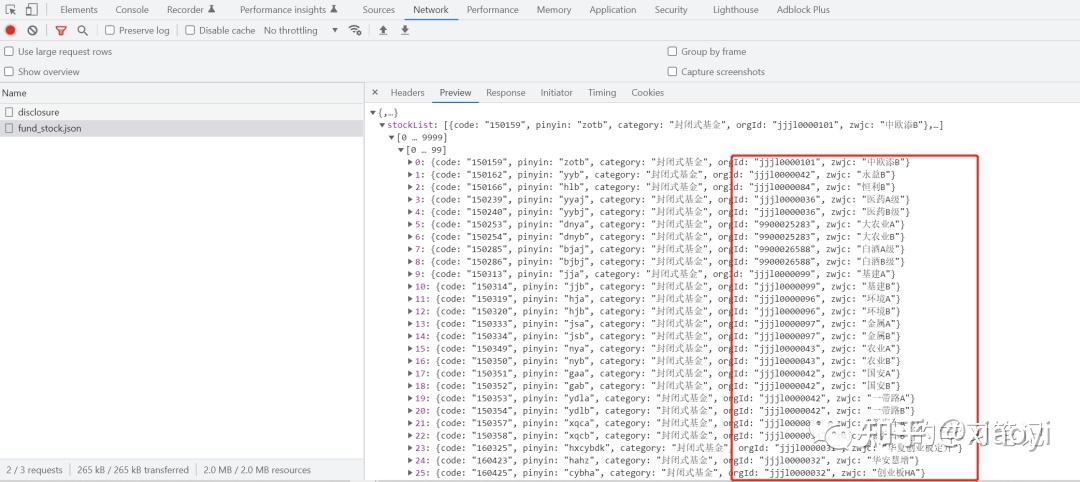
Task: Toggle the network filter funnel icon
Action: coord(61,30)
